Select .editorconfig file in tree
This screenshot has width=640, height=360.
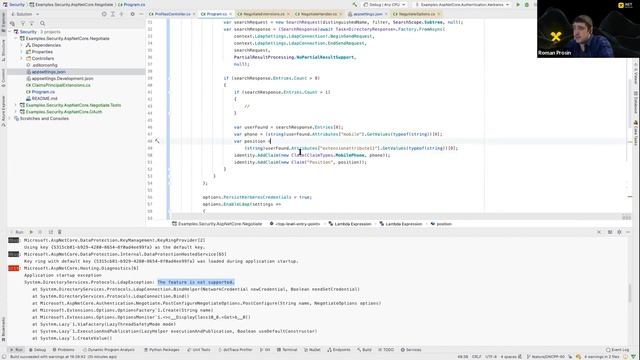tap(42, 65)
